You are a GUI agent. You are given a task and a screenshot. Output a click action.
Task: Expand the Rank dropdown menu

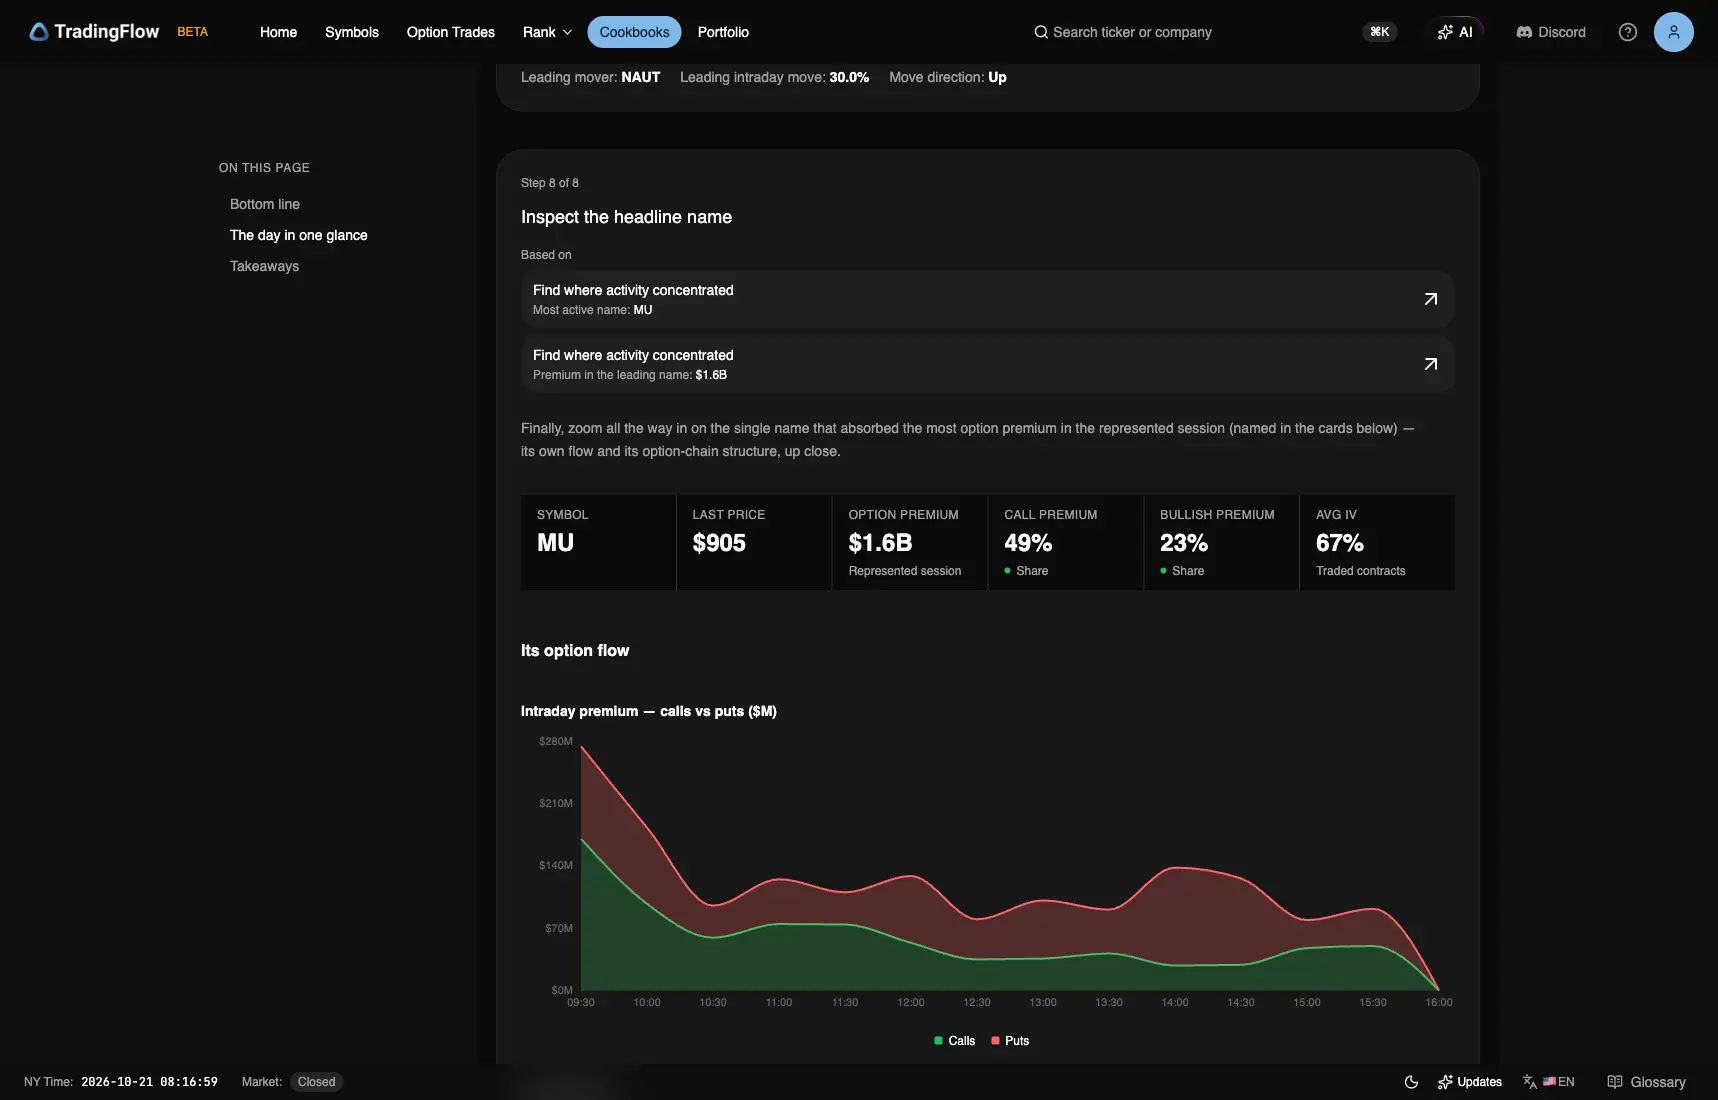coord(547,32)
